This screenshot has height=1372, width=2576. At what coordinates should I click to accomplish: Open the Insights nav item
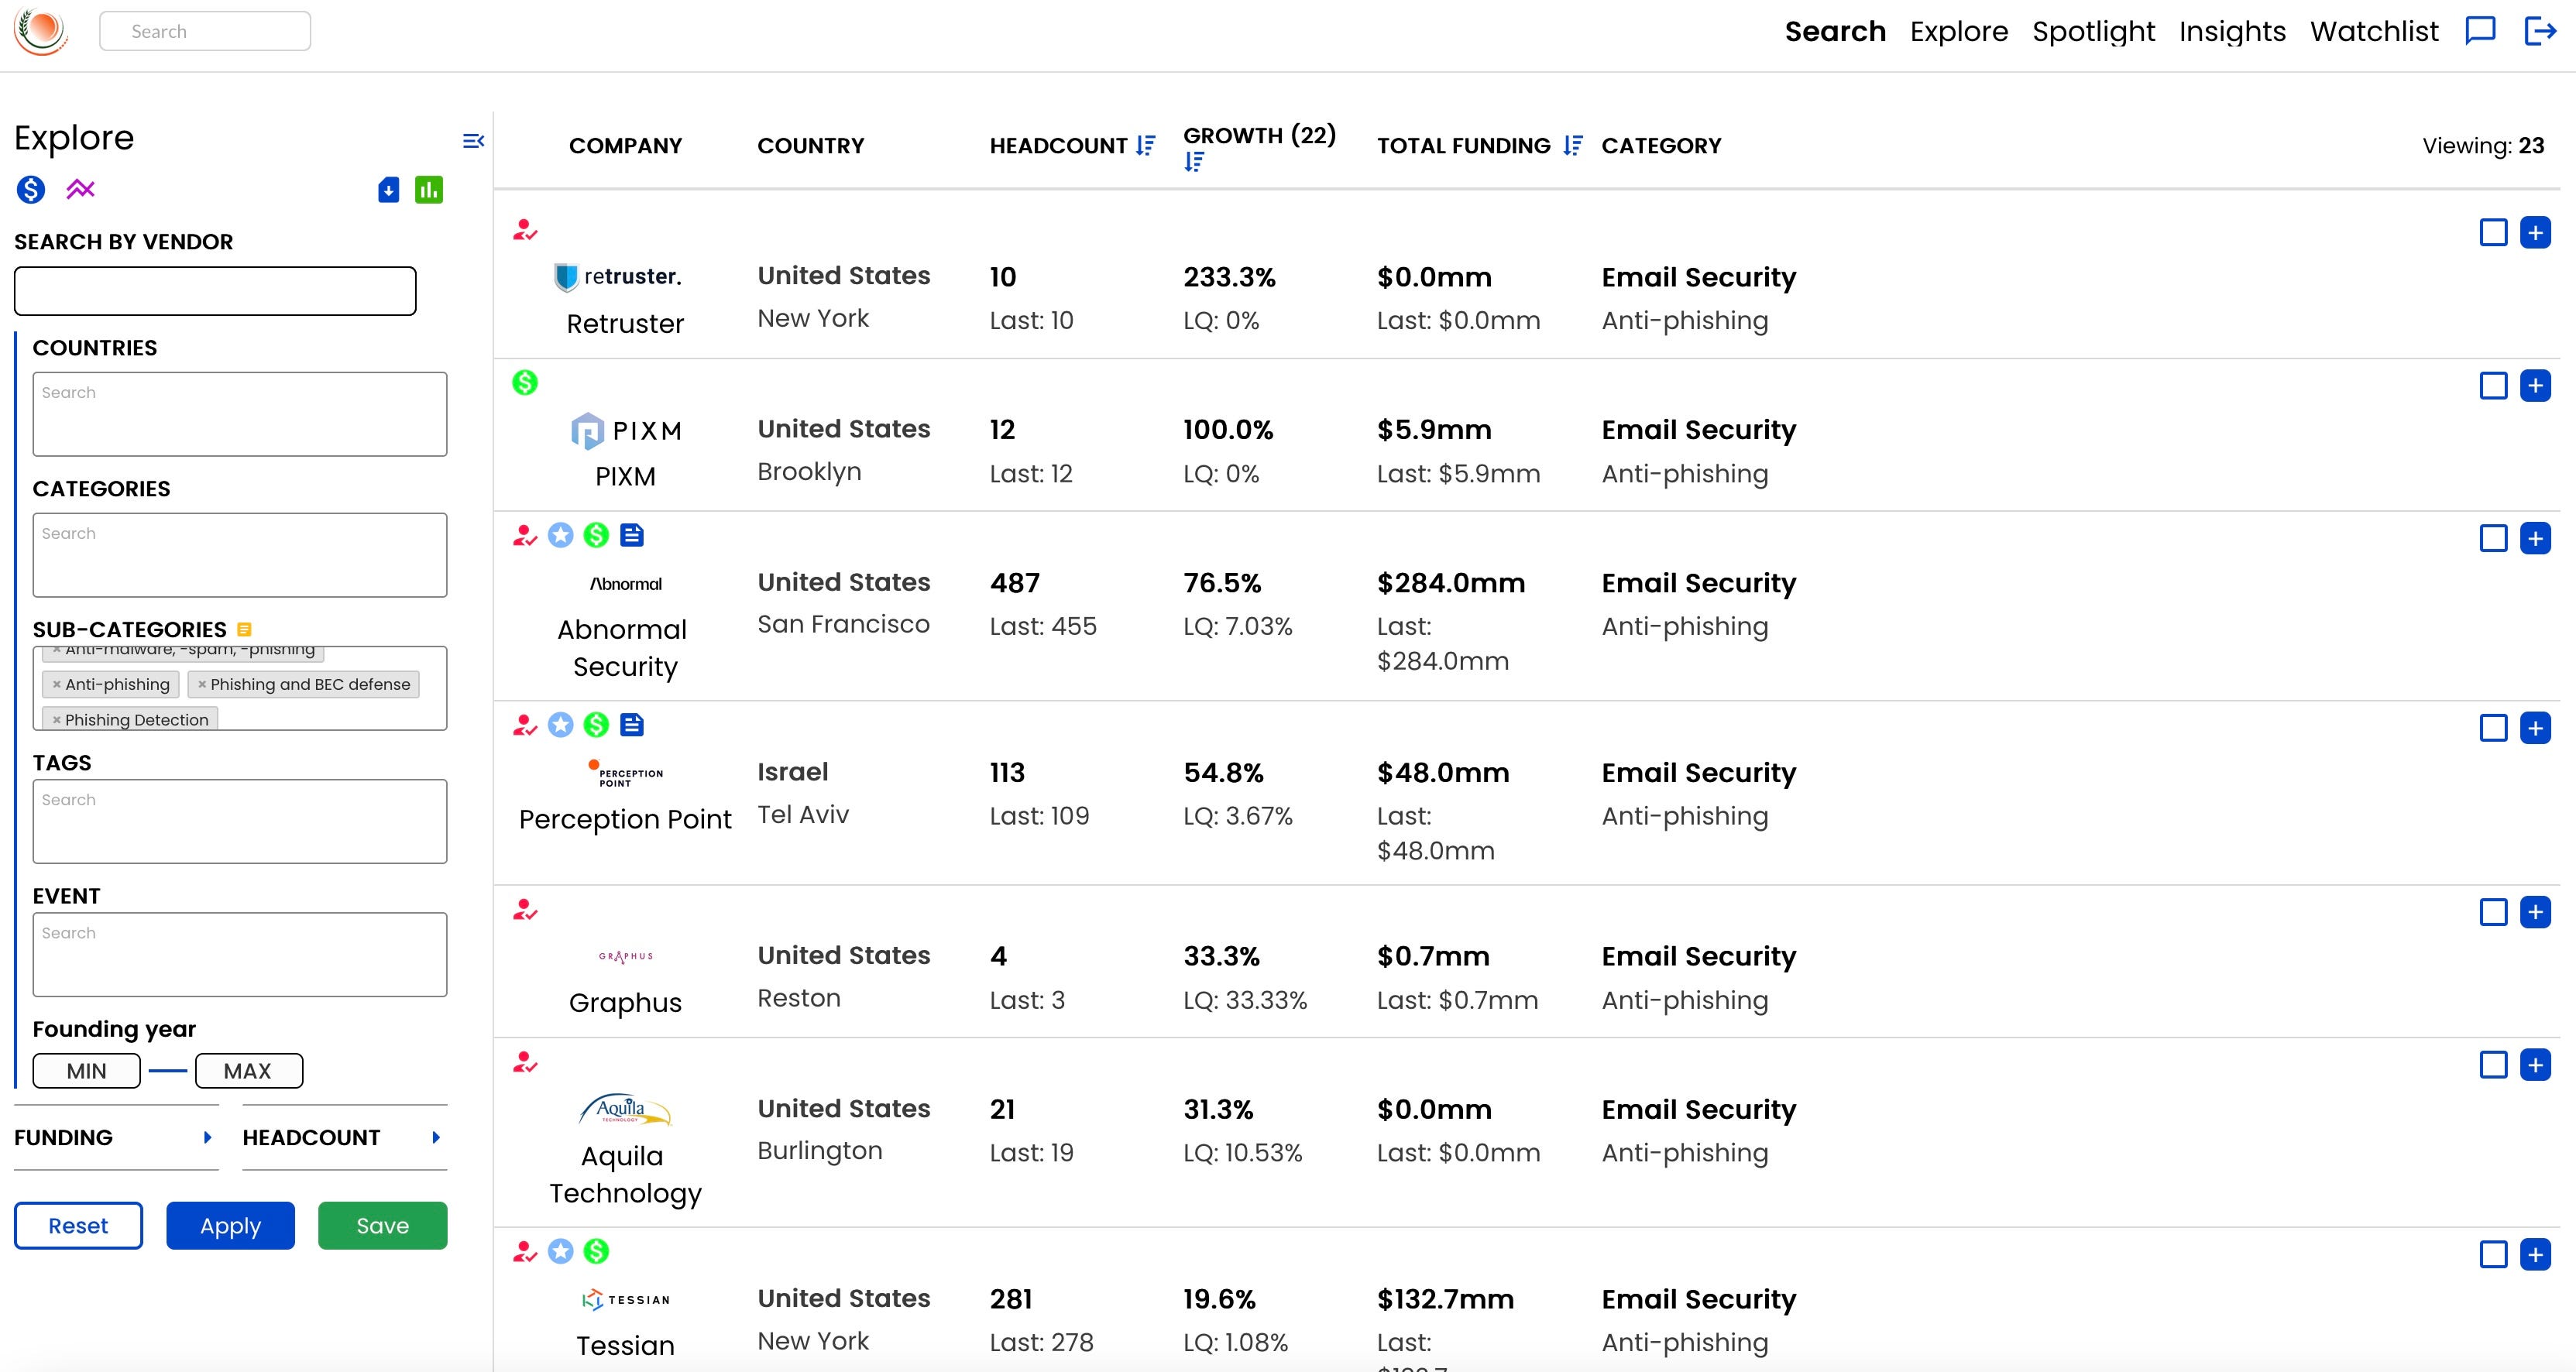point(2232,31)
